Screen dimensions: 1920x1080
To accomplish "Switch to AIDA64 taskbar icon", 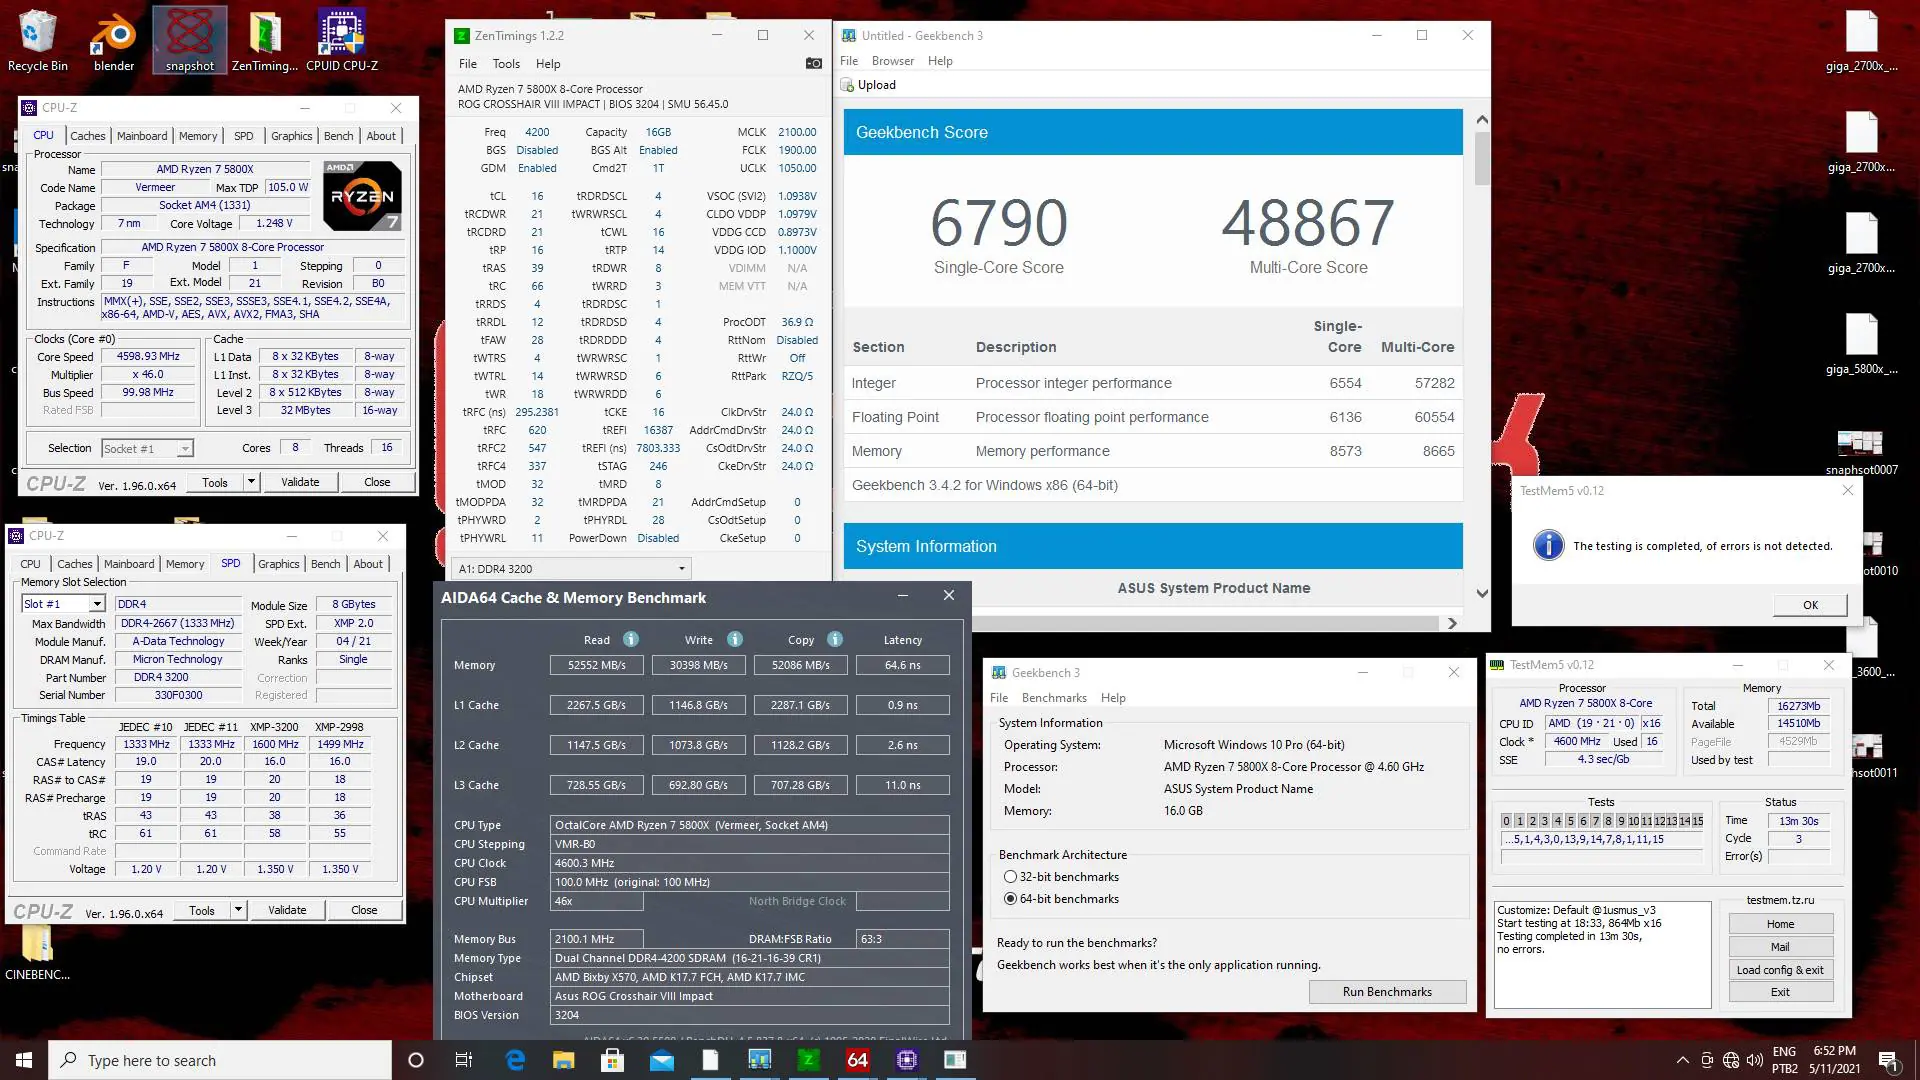I will click(858, 1060).
